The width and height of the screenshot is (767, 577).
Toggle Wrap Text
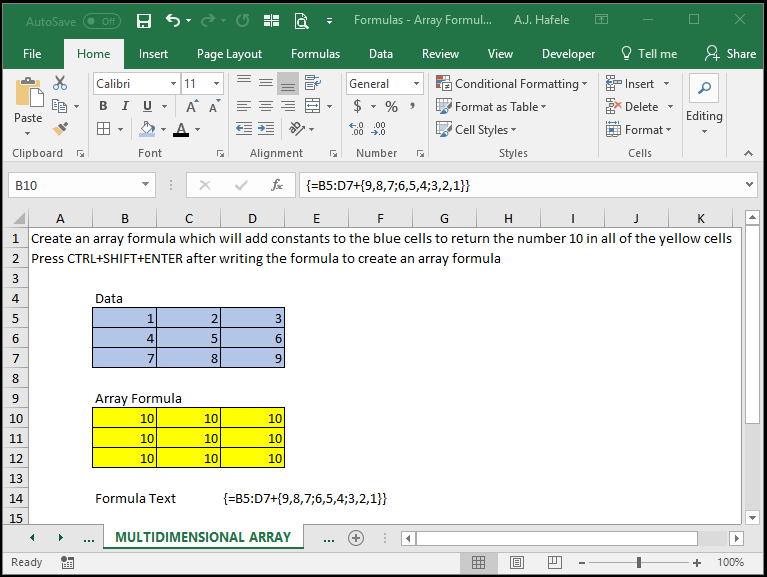pyautogui.click(x=313, y=83)
